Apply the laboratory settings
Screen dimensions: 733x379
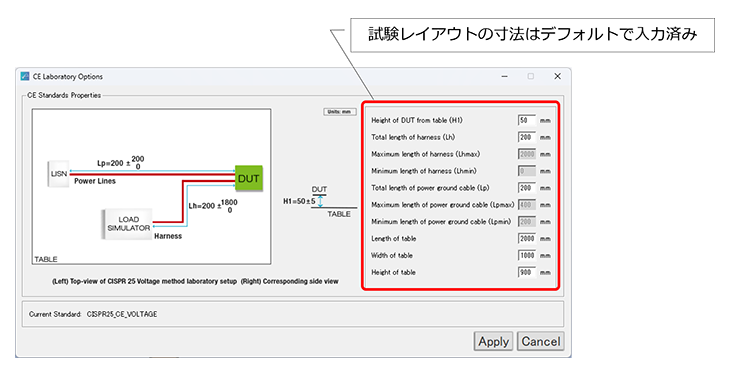493,341
